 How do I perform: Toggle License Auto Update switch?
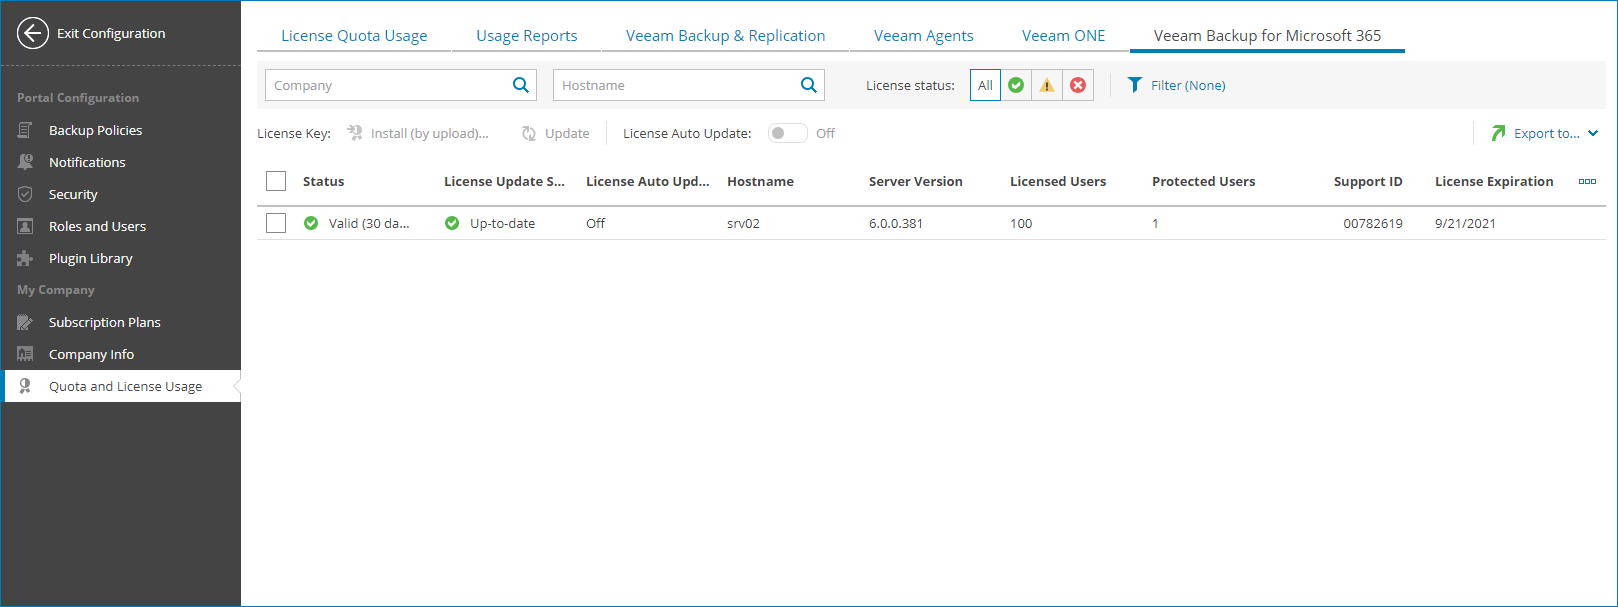click(x=788, y=133)
